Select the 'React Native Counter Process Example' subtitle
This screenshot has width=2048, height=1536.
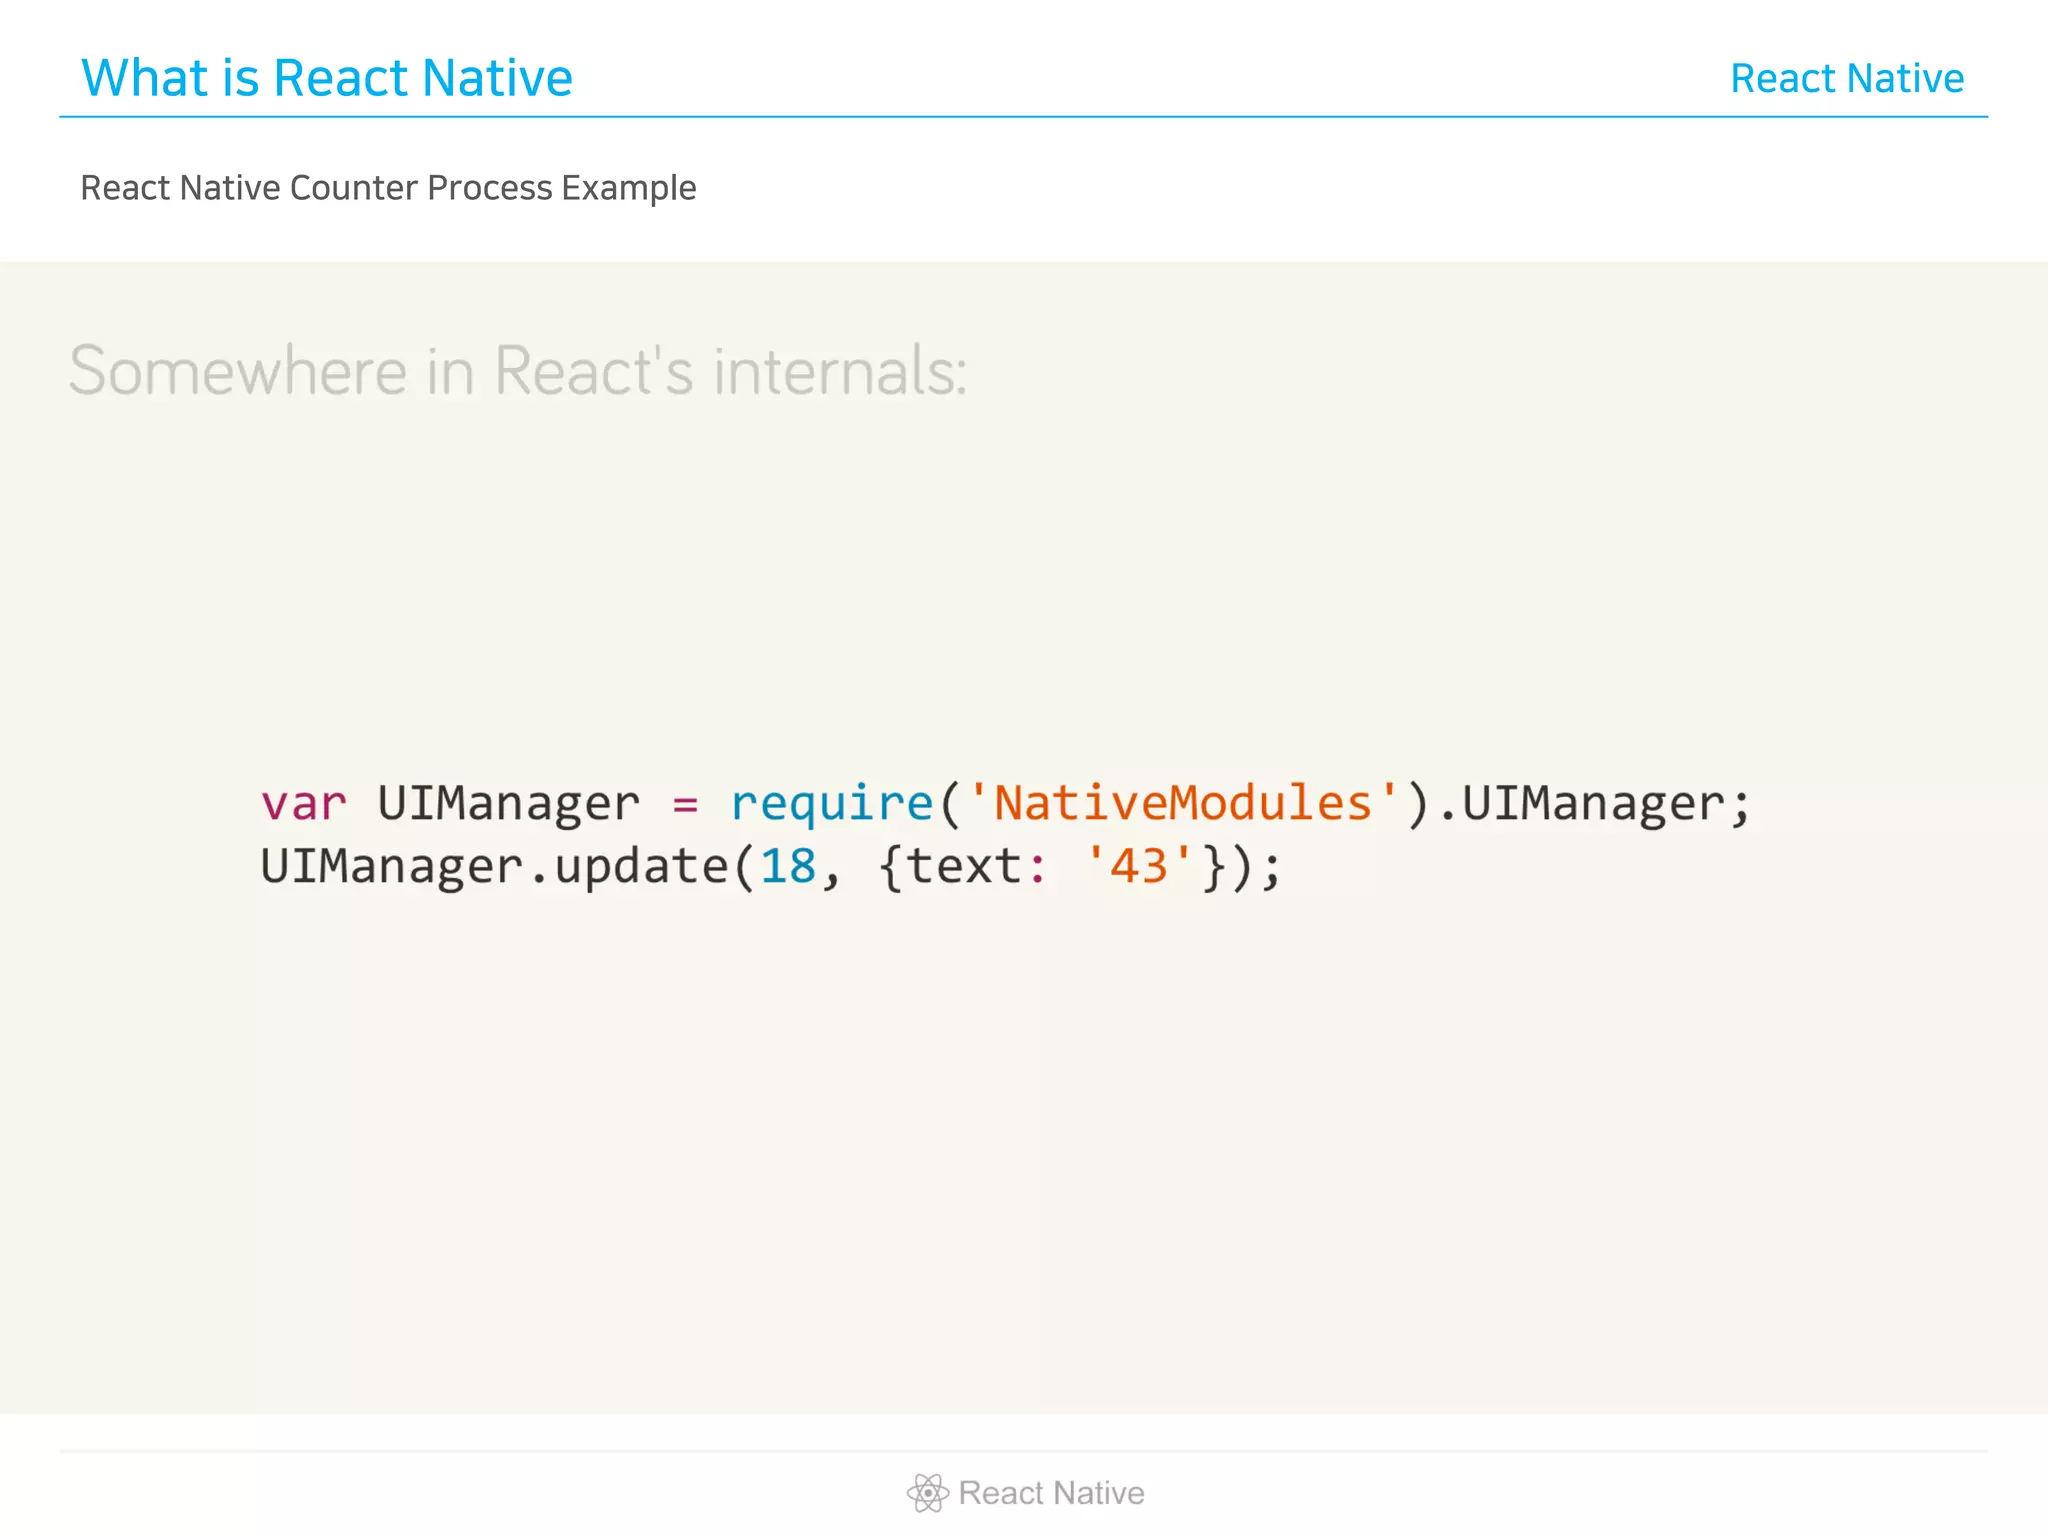pyautogui.click(x=388, y=188)
